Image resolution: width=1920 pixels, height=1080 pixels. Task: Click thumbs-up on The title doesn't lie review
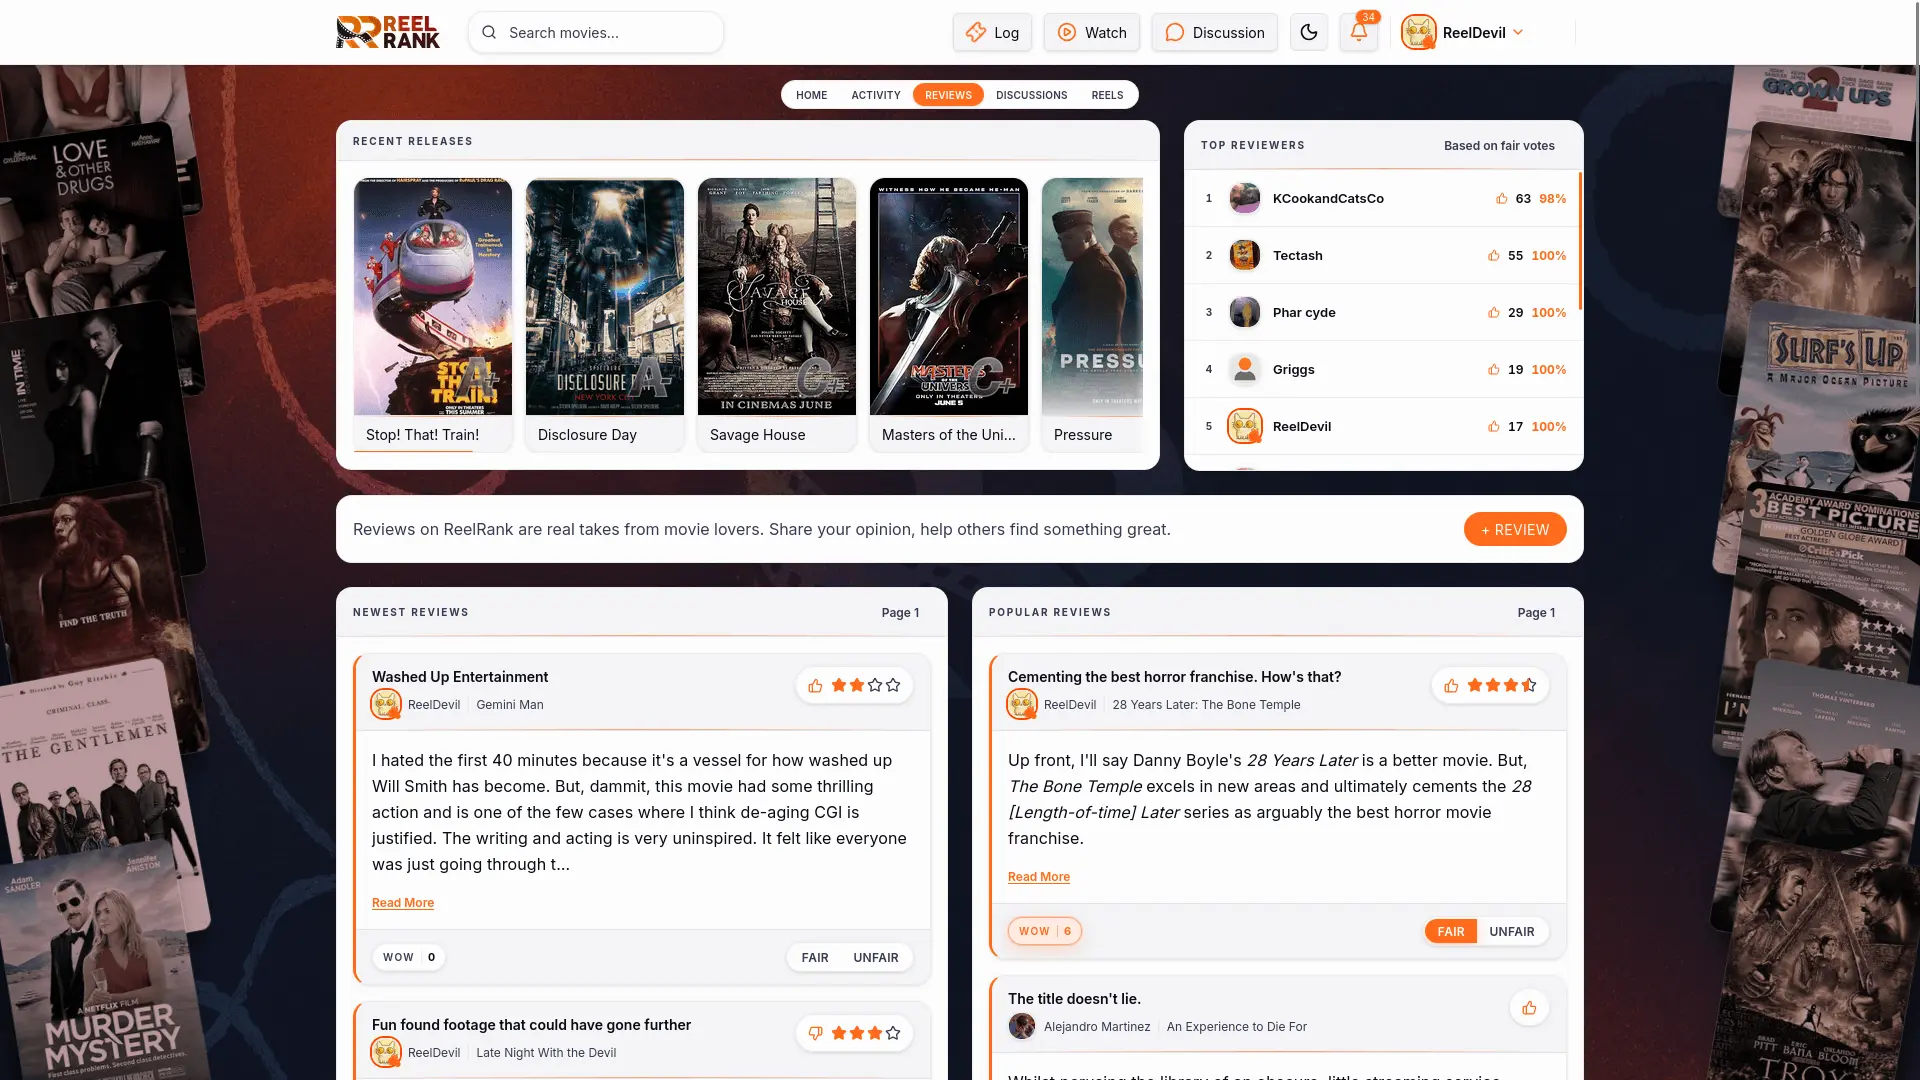(x=1529, y=1007)
